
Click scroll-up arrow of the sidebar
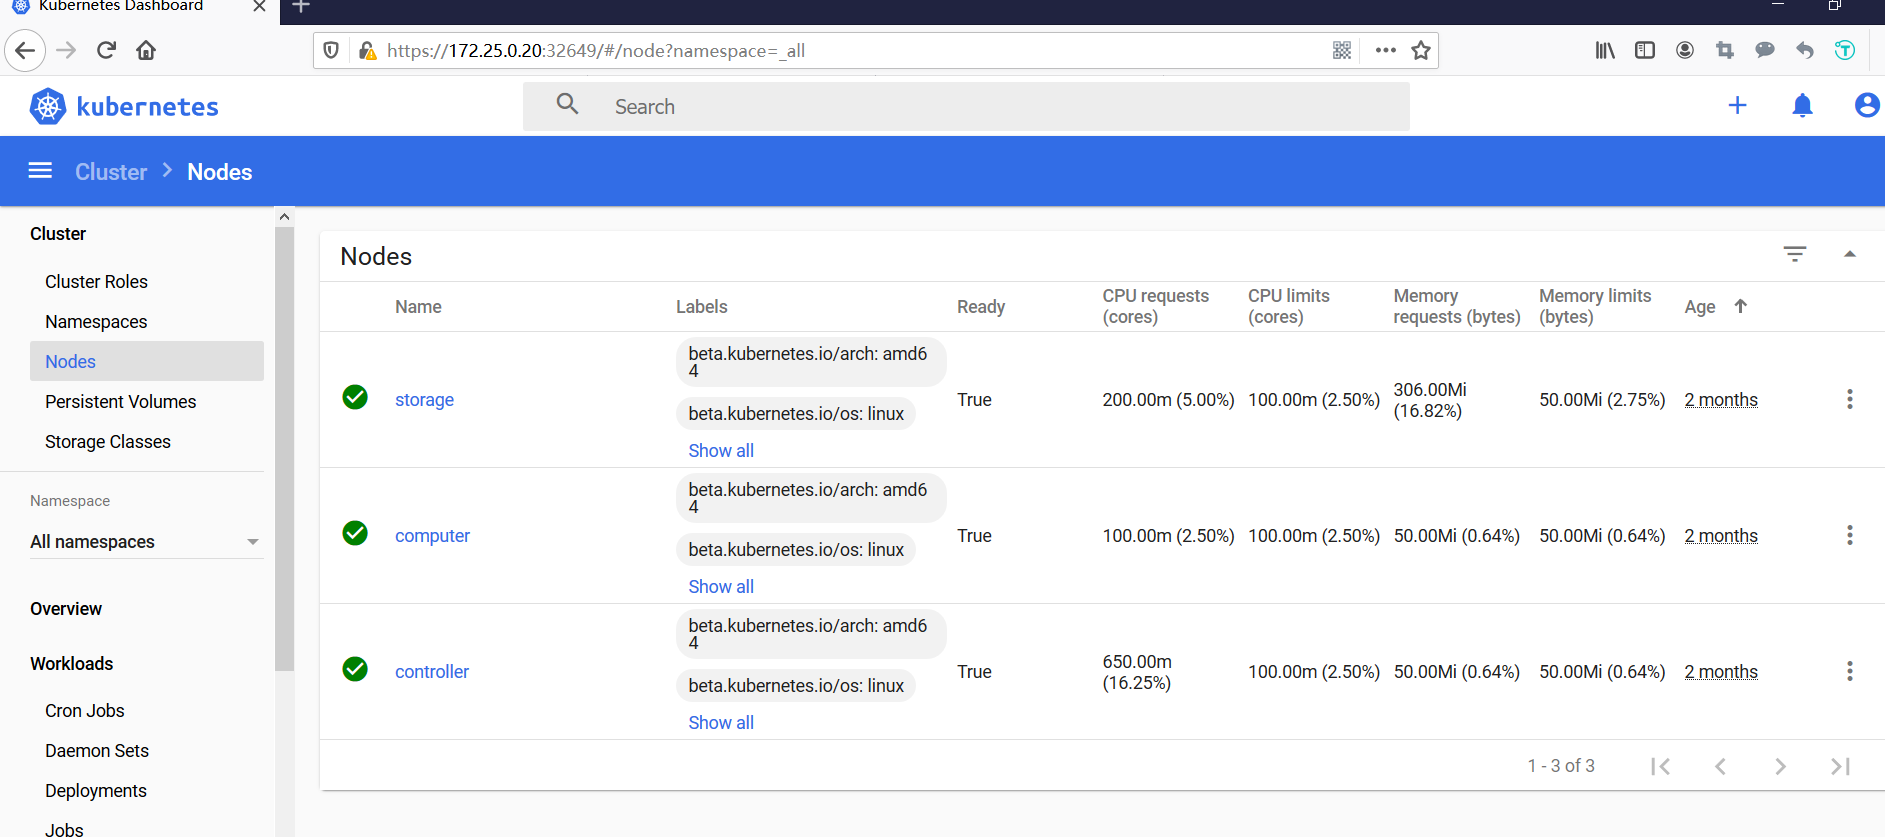(284, 216)
